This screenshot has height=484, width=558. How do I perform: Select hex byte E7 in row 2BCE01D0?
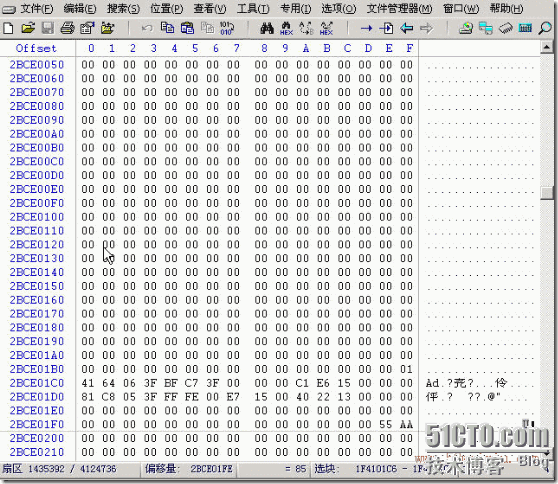[x=233, y=397]
